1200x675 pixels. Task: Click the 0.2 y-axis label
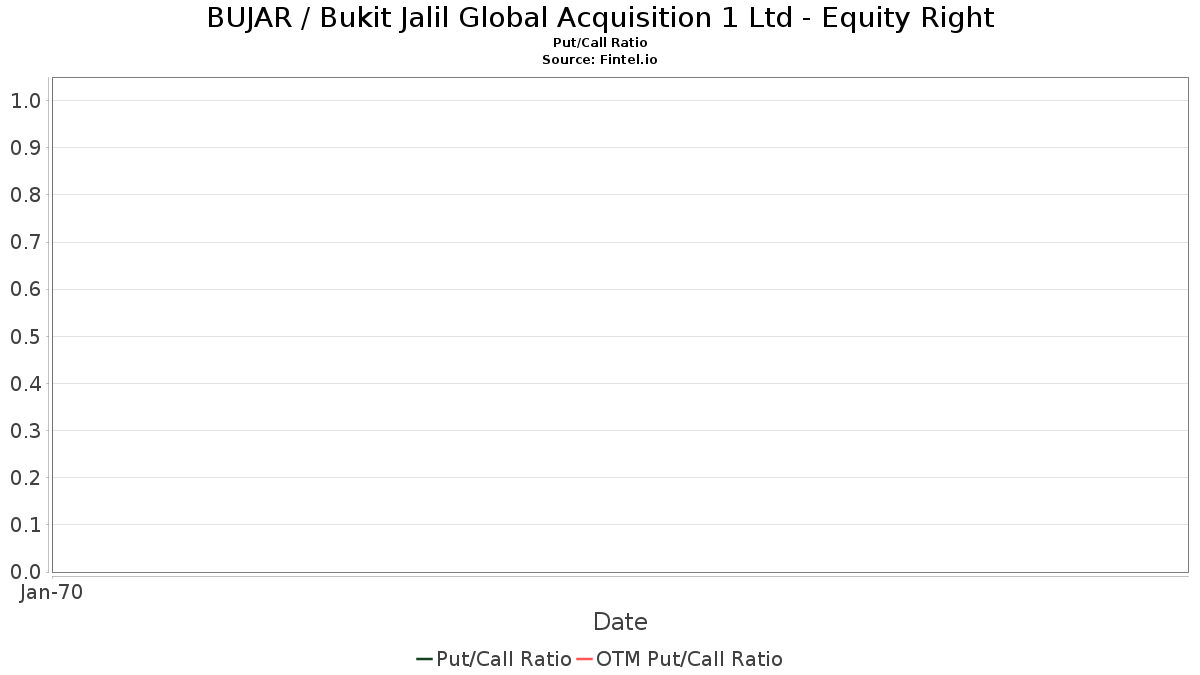(x=25, y=477)
